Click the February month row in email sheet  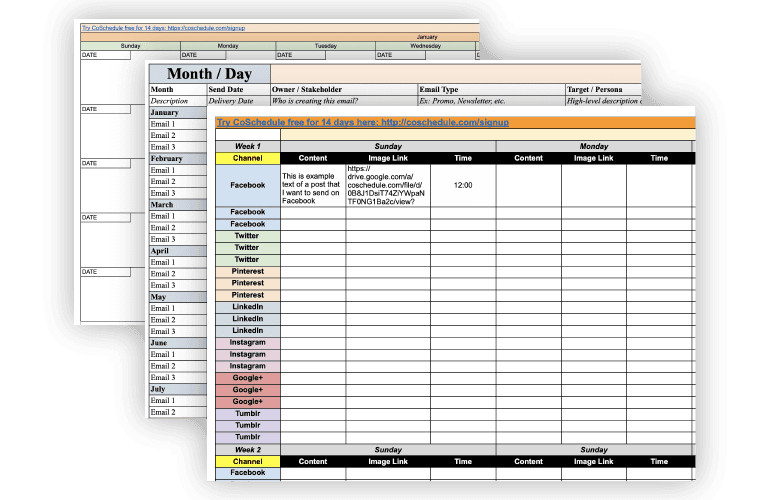pyautogui.click(x=177, y=158)
